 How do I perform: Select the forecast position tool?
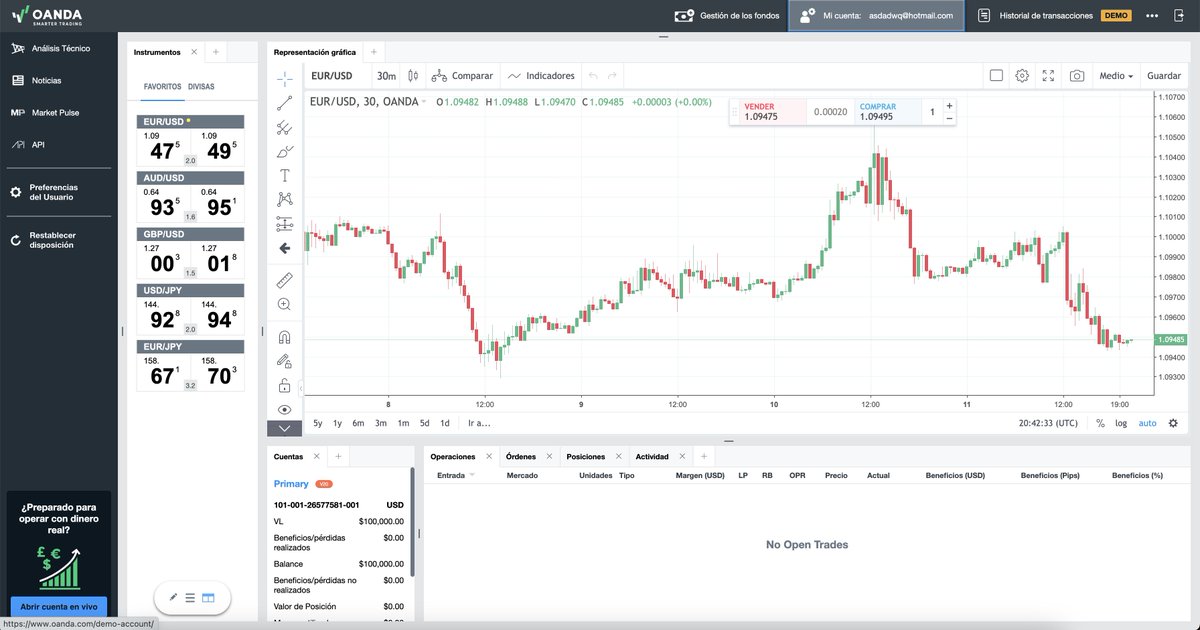click(x=285, y=223)
